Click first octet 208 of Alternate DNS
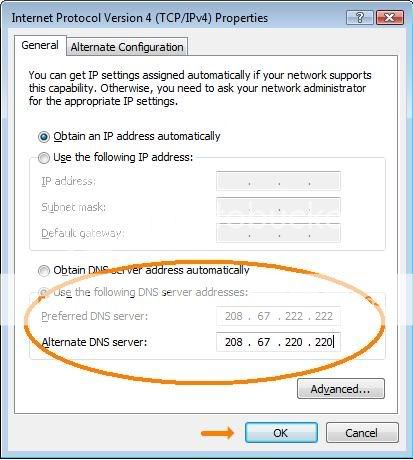This screenshot has width=413, height=460. (234, 342)
